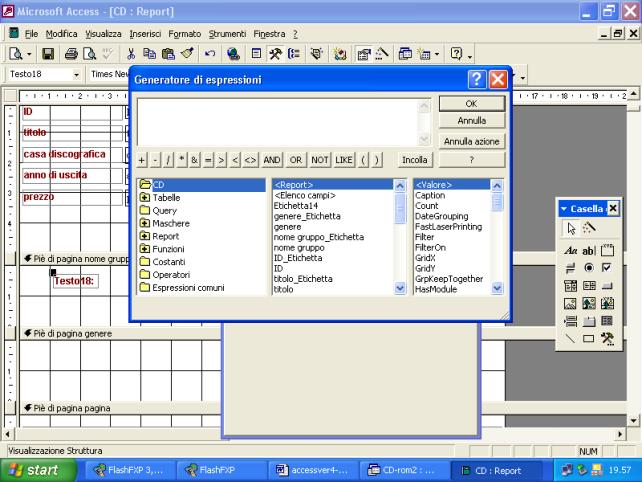Toggle the Toolbox hammer-wrench toolbar icon
Image resolution: width=642 pixels, height=482 pixels.
pyautogui.click(x=275, y=54)
